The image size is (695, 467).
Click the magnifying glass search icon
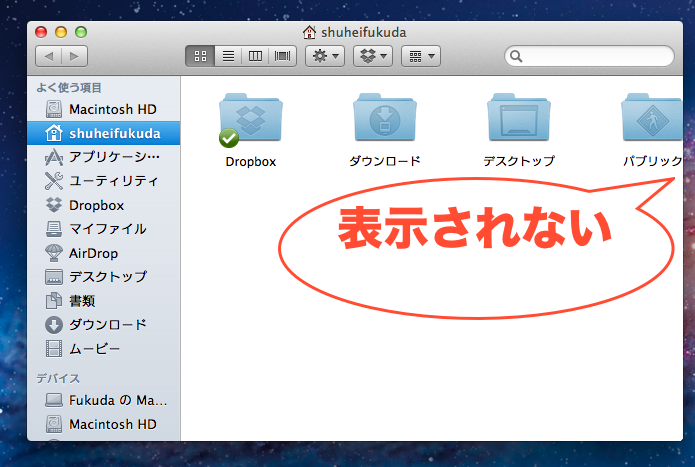coord(516,56)
